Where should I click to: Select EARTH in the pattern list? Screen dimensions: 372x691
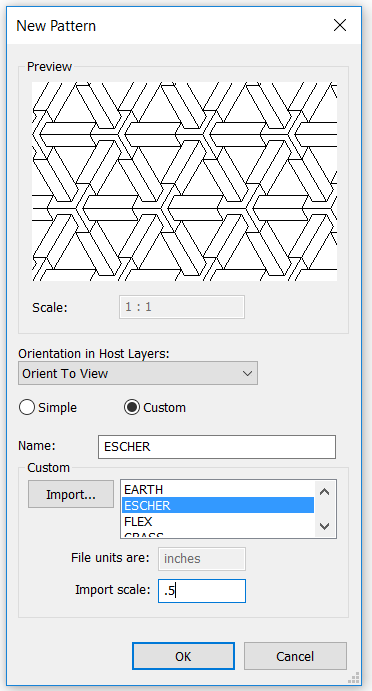(x=218, y=490)
